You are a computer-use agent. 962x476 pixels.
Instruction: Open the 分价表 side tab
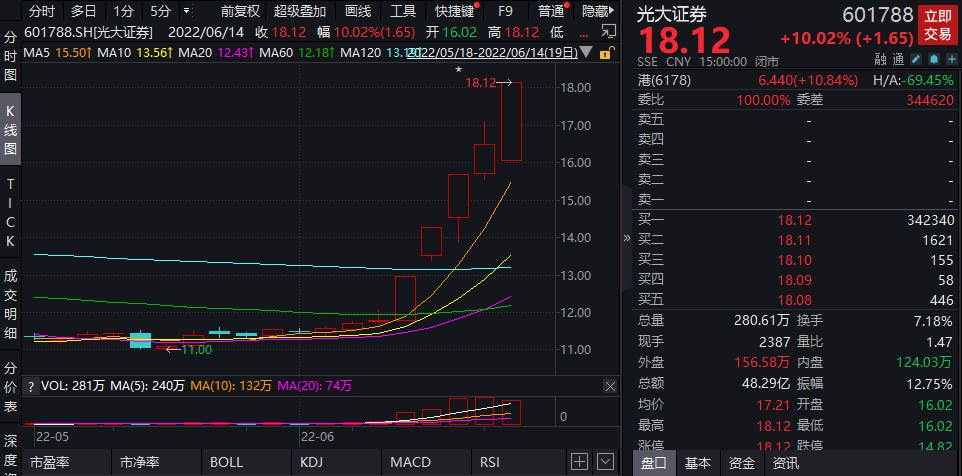10,387
